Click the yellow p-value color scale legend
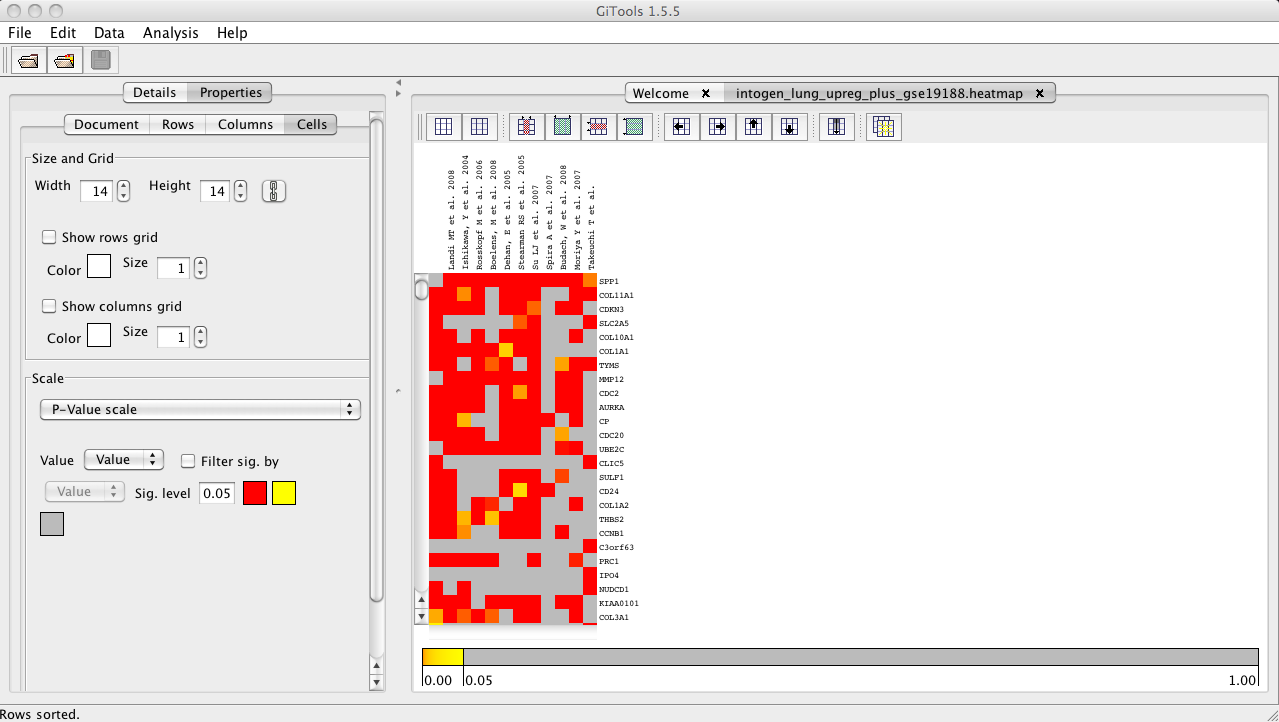The height and width of the screenshot is (722, 1279). [x=442, y=657]
